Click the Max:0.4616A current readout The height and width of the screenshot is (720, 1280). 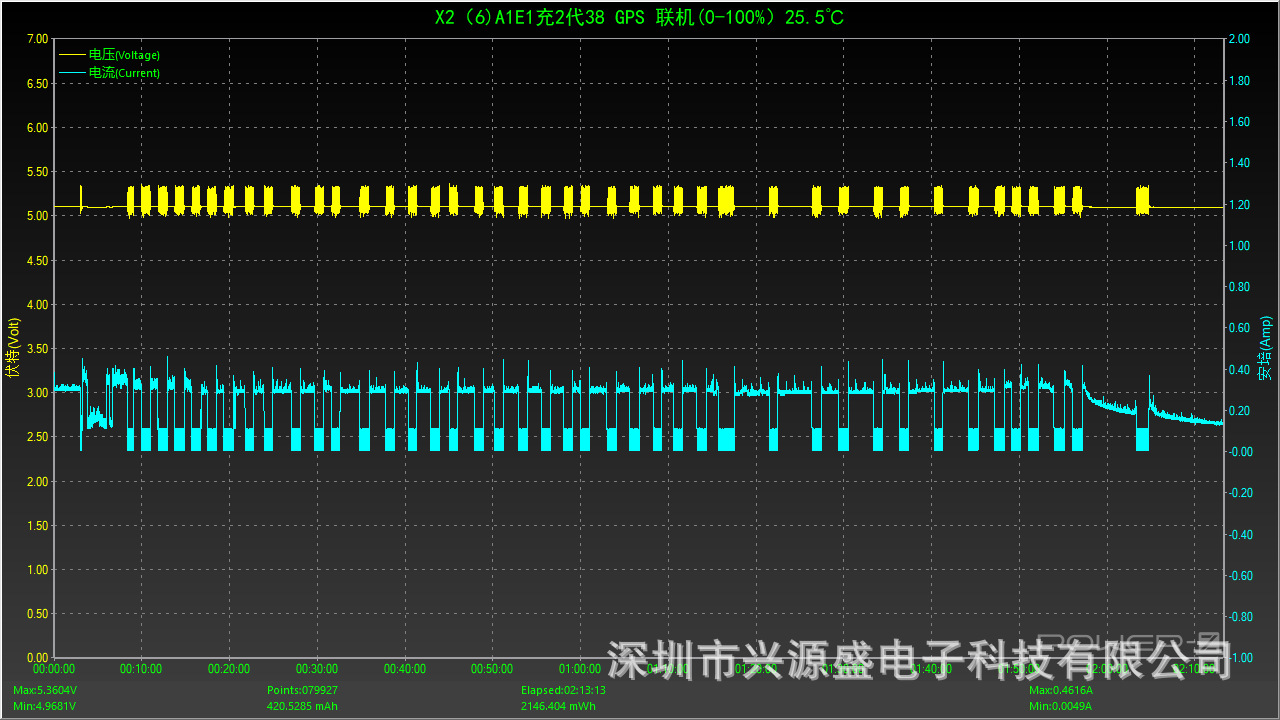pos(1060,690)
